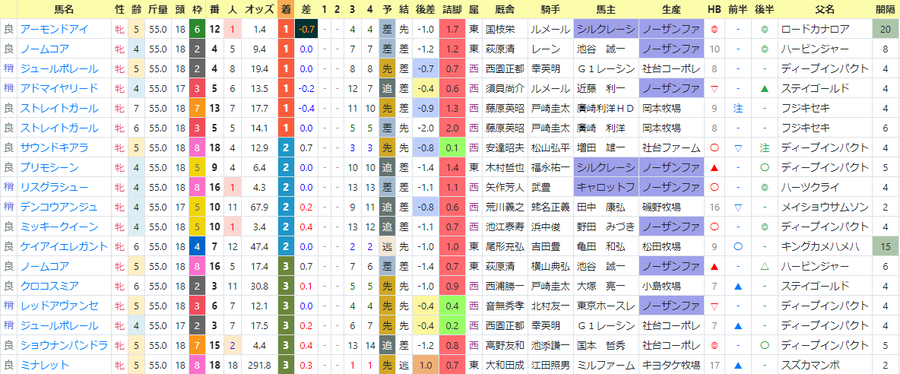Click the interval cell showing 20
900x374 pixels.
(886, 29)
